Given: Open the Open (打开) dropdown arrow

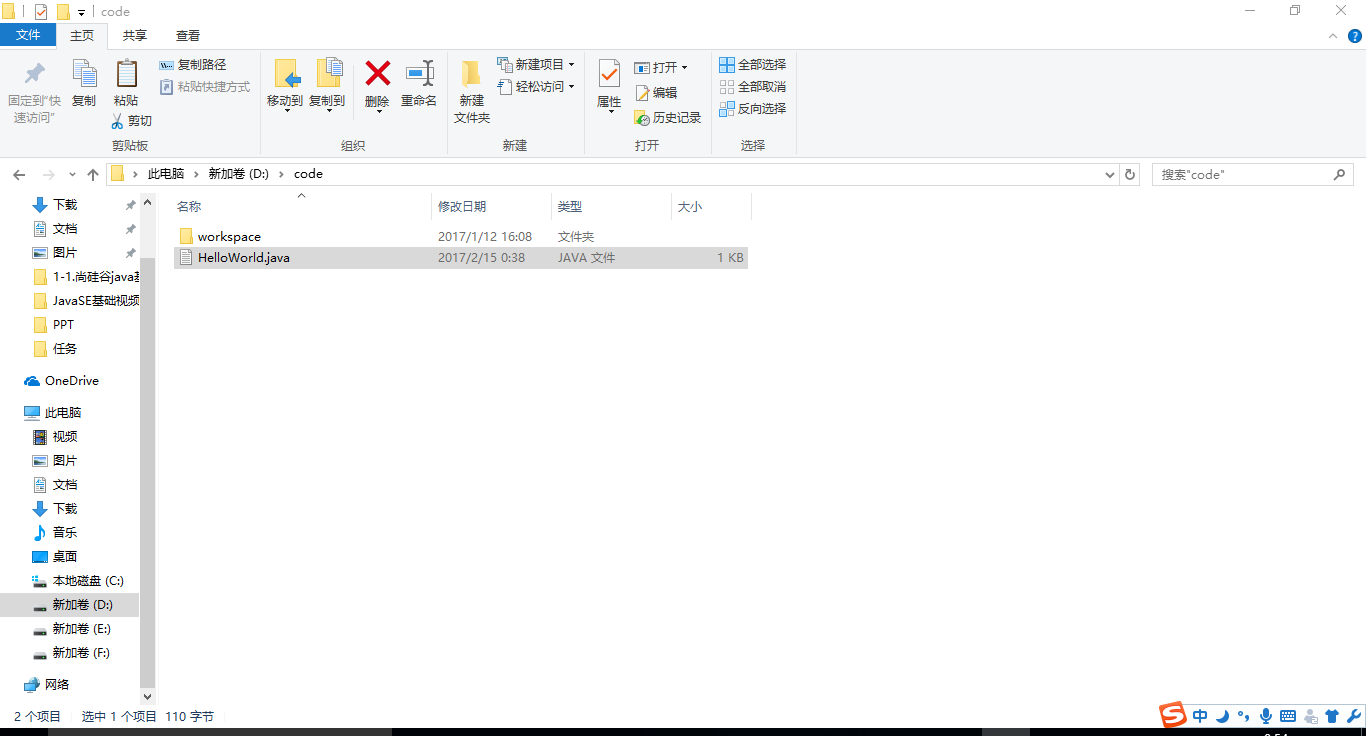Looking at the screenshot, I should 684,68.
